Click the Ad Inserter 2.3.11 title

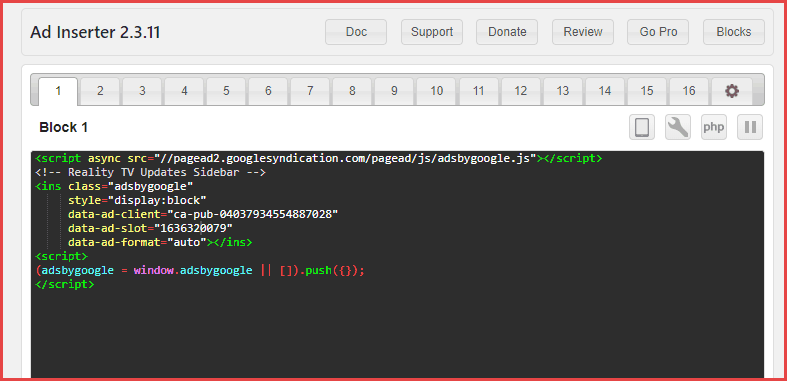(x=95, y=32)
